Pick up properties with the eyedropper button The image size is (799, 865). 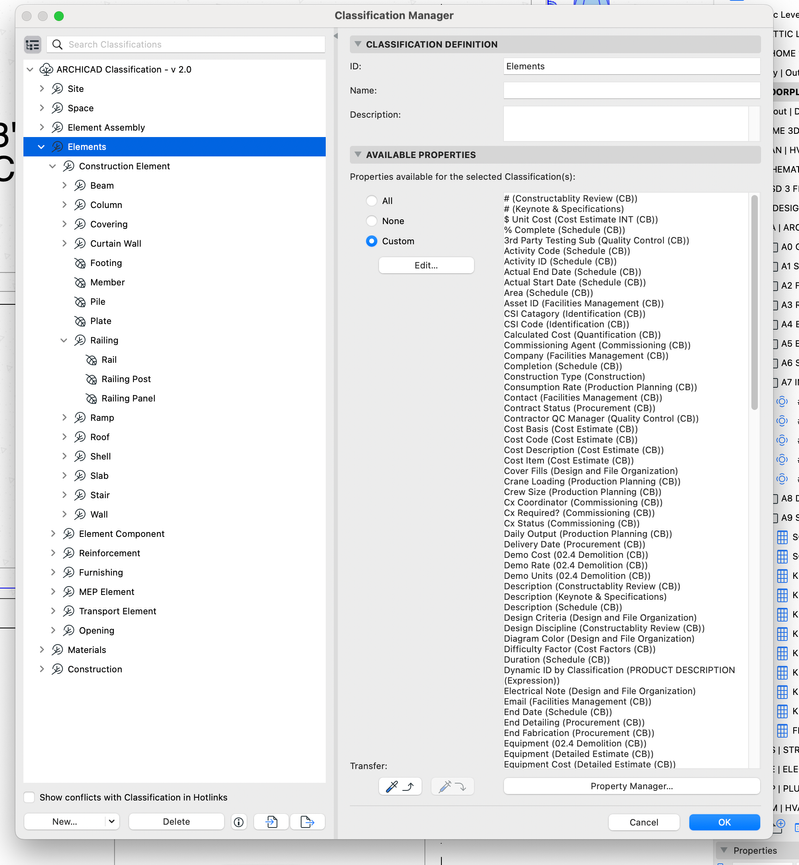coord(400,787)
